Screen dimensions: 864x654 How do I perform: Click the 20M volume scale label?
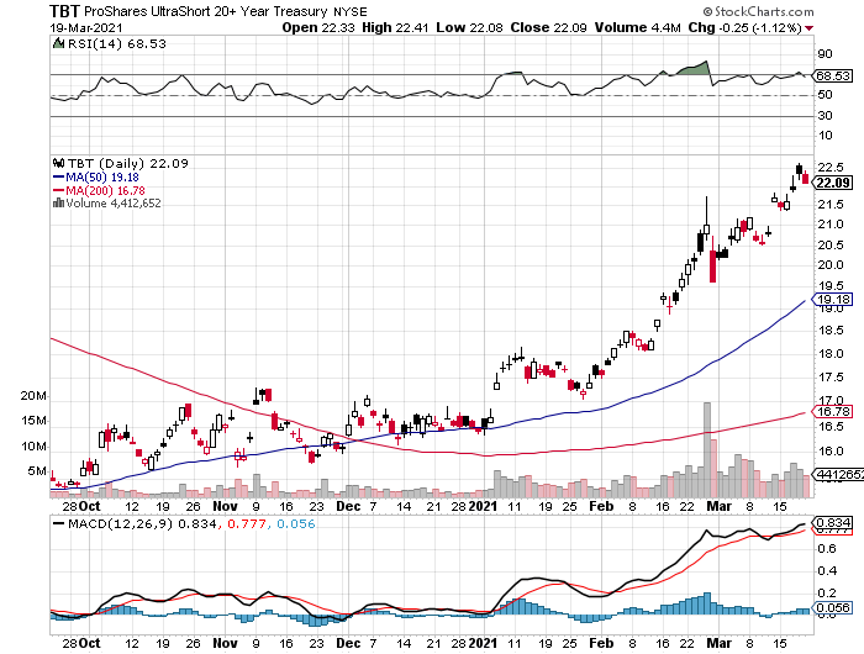coord(34,396)
